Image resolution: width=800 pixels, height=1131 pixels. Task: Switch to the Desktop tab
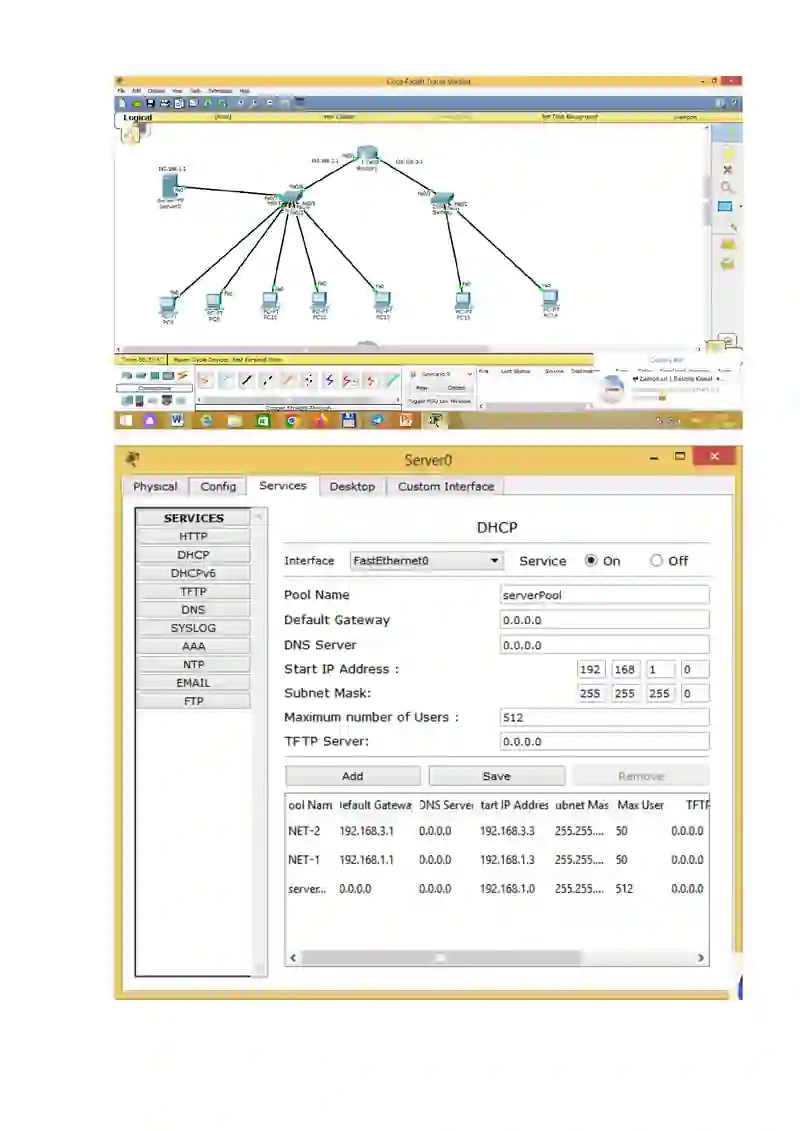tap(352, 487)
